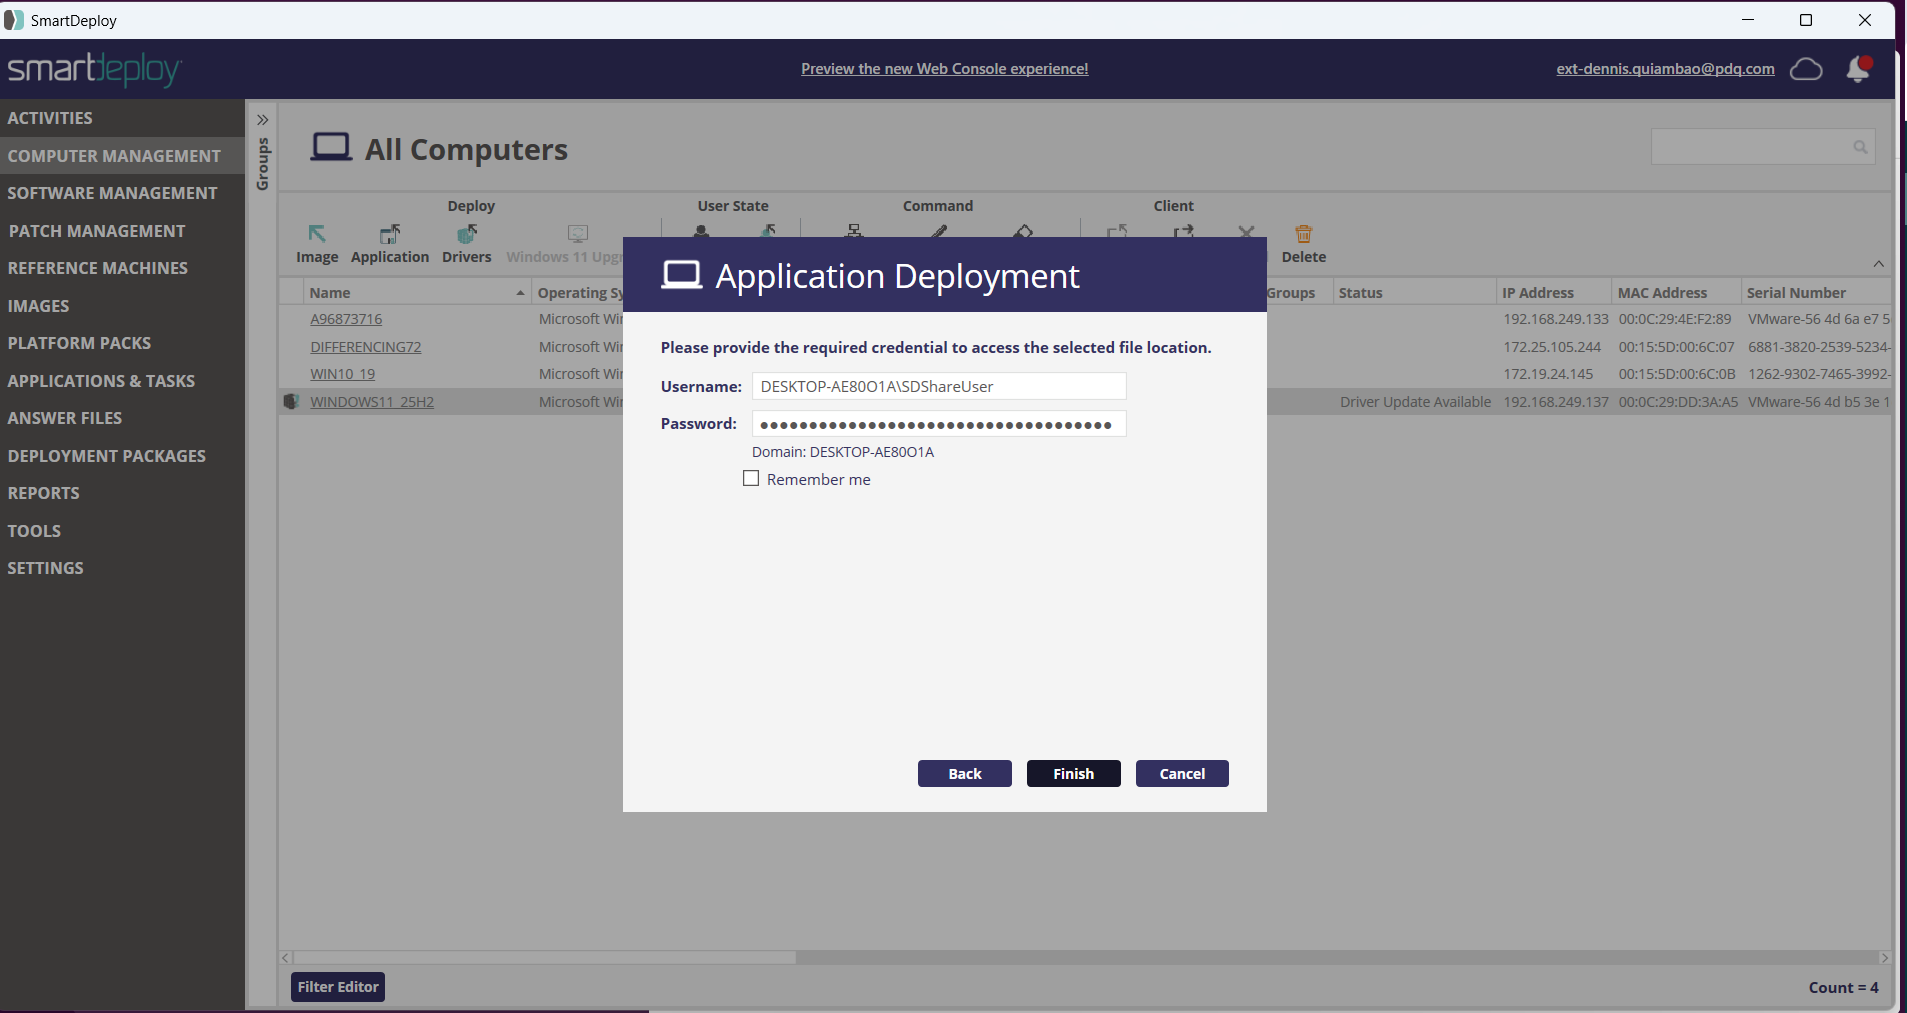Open the notifications bell icon
This screenshot has width=1907, height=1013.
click(x=1858, y=69)
